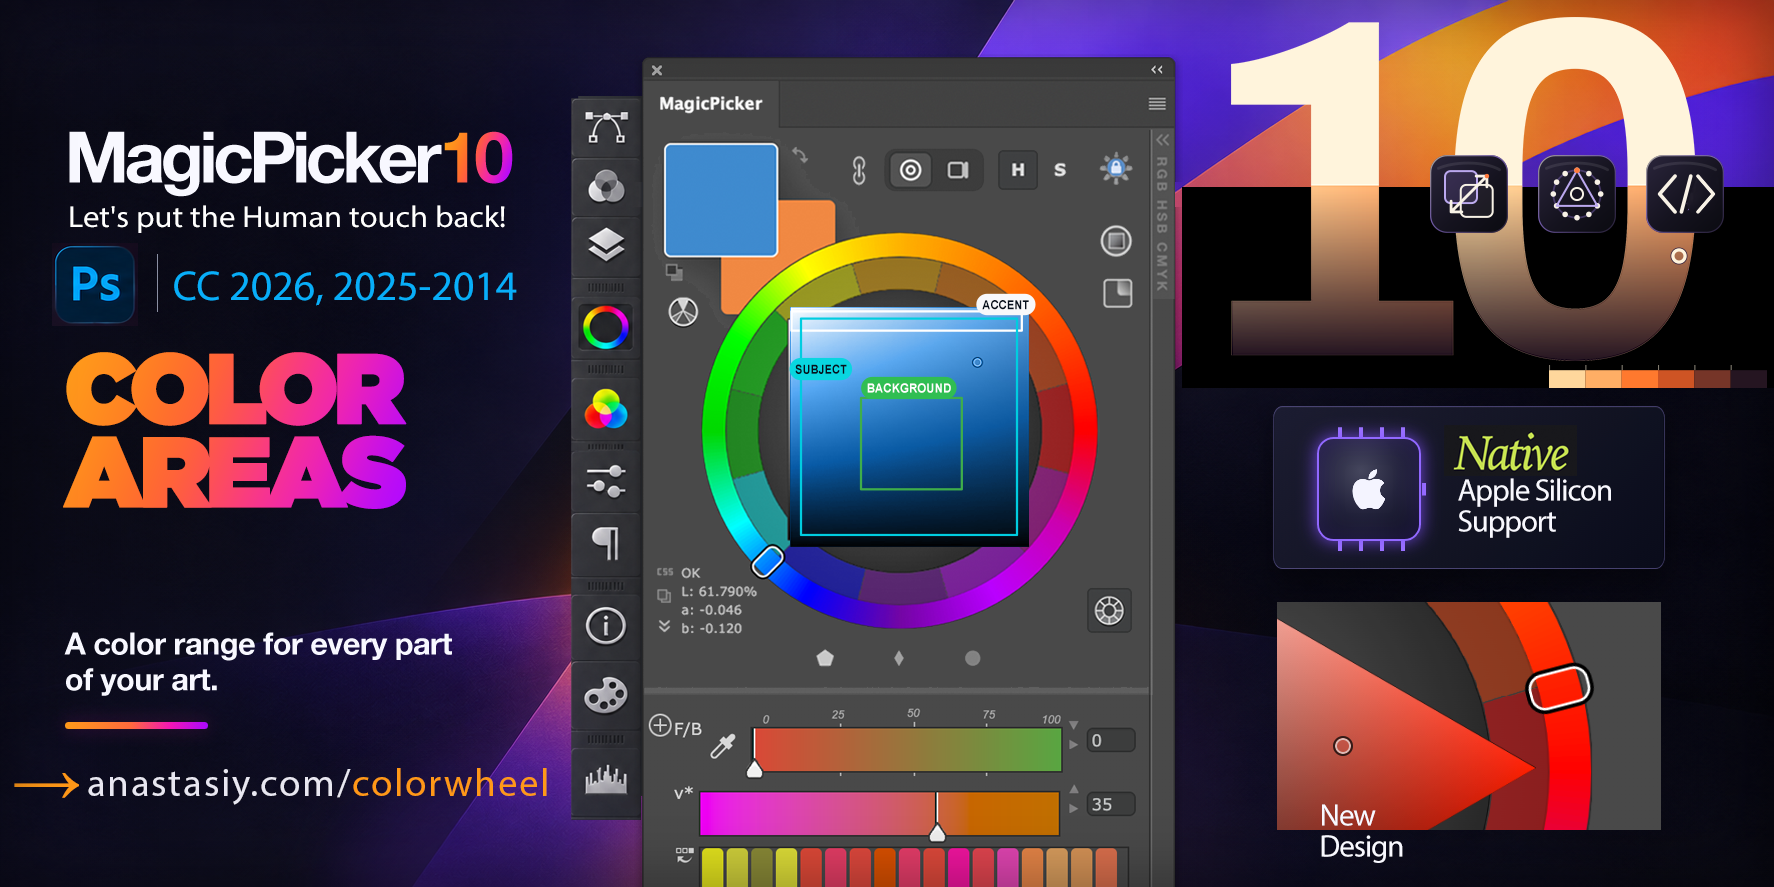
Task: Click the right arrow beside the 35 value field
Action: [1074, 808]
